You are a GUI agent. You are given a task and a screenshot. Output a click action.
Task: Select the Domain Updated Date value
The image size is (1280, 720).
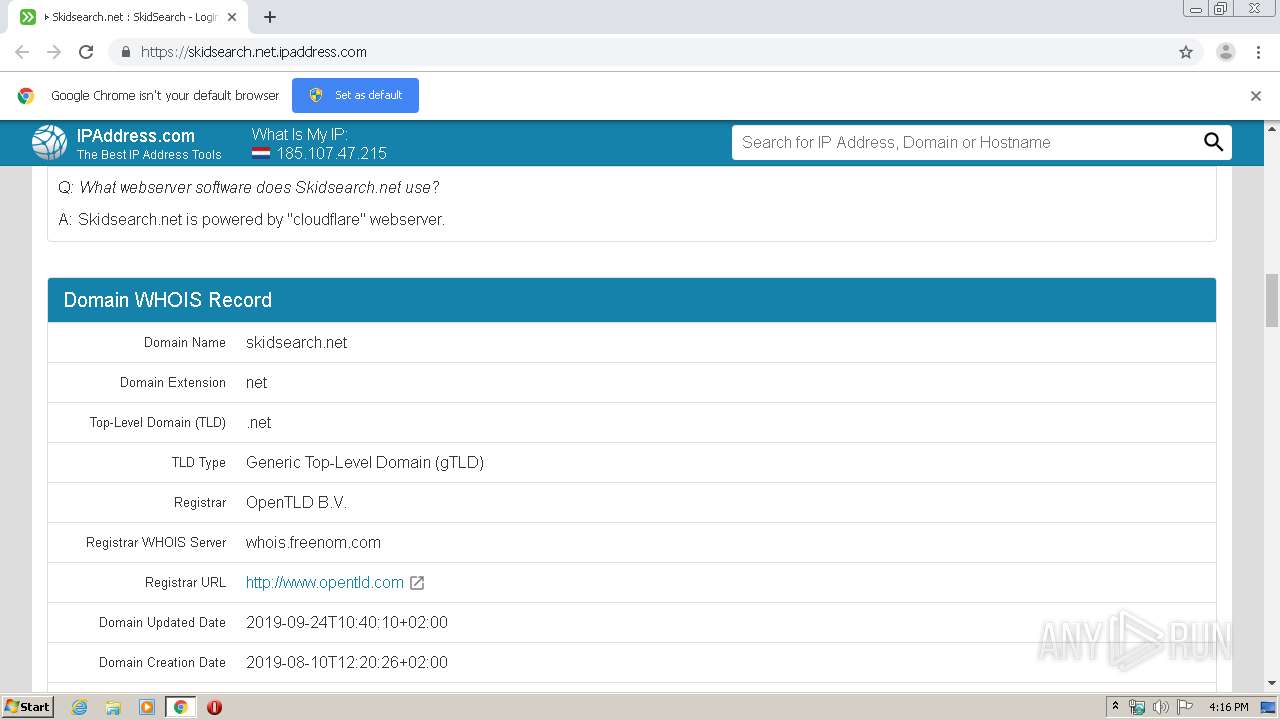[347, 622]
